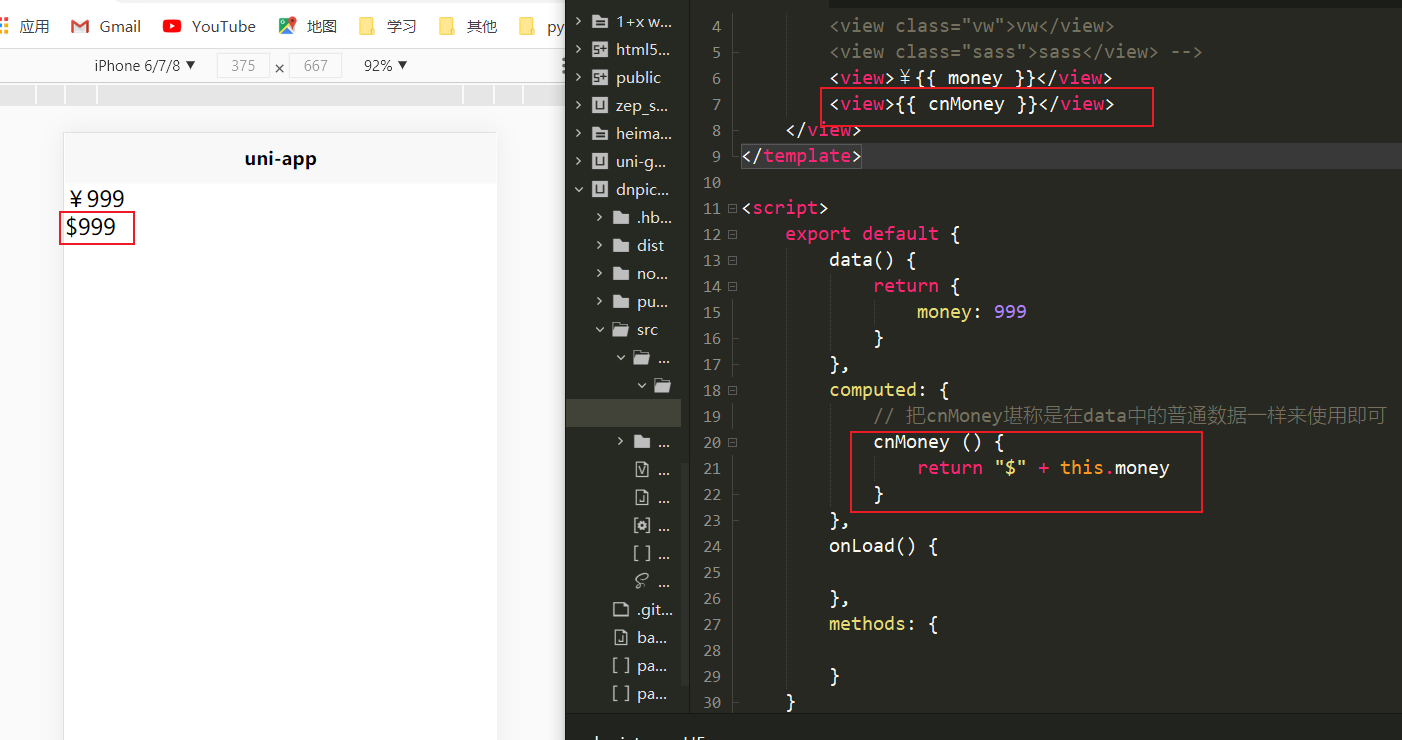Click the dnpic... project icon

coord(600,189)
